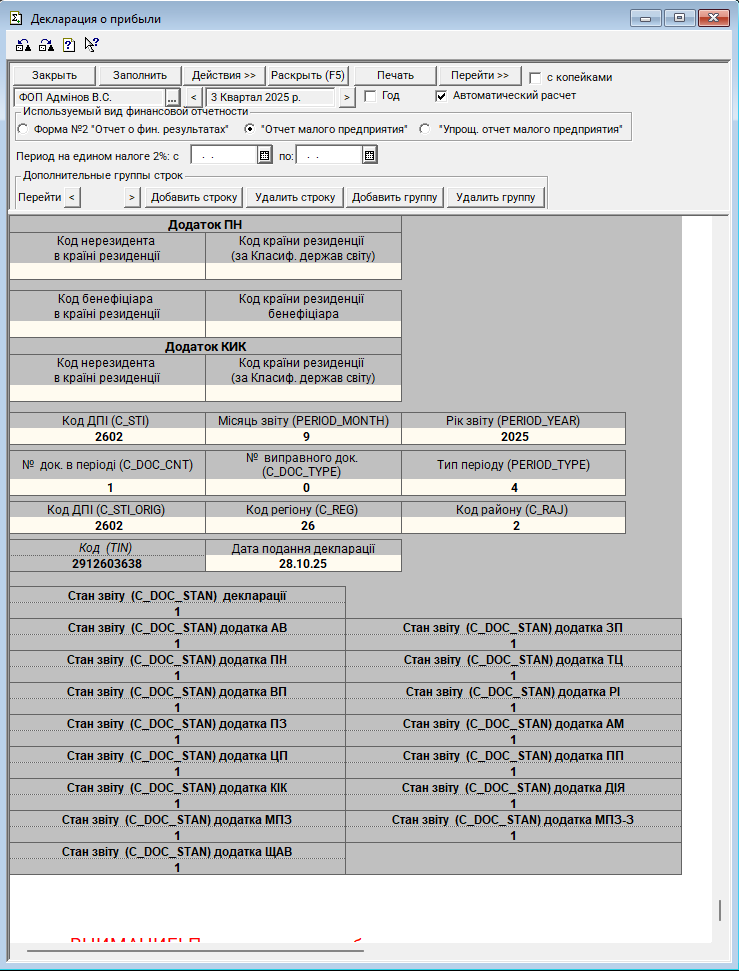Click 'Добавить строку' button
This screenshot has height=971, width=739.
[x=194, y=197]
